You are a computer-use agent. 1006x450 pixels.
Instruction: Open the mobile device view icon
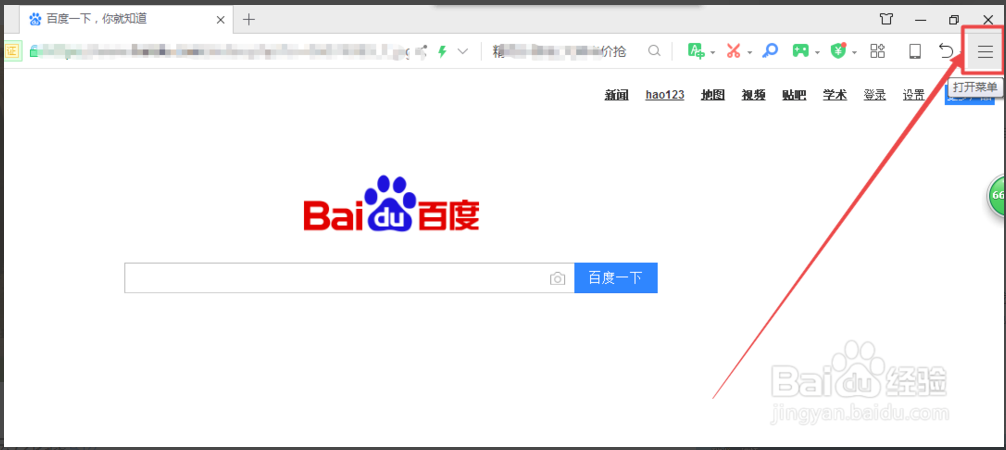(x=915, y=51)
